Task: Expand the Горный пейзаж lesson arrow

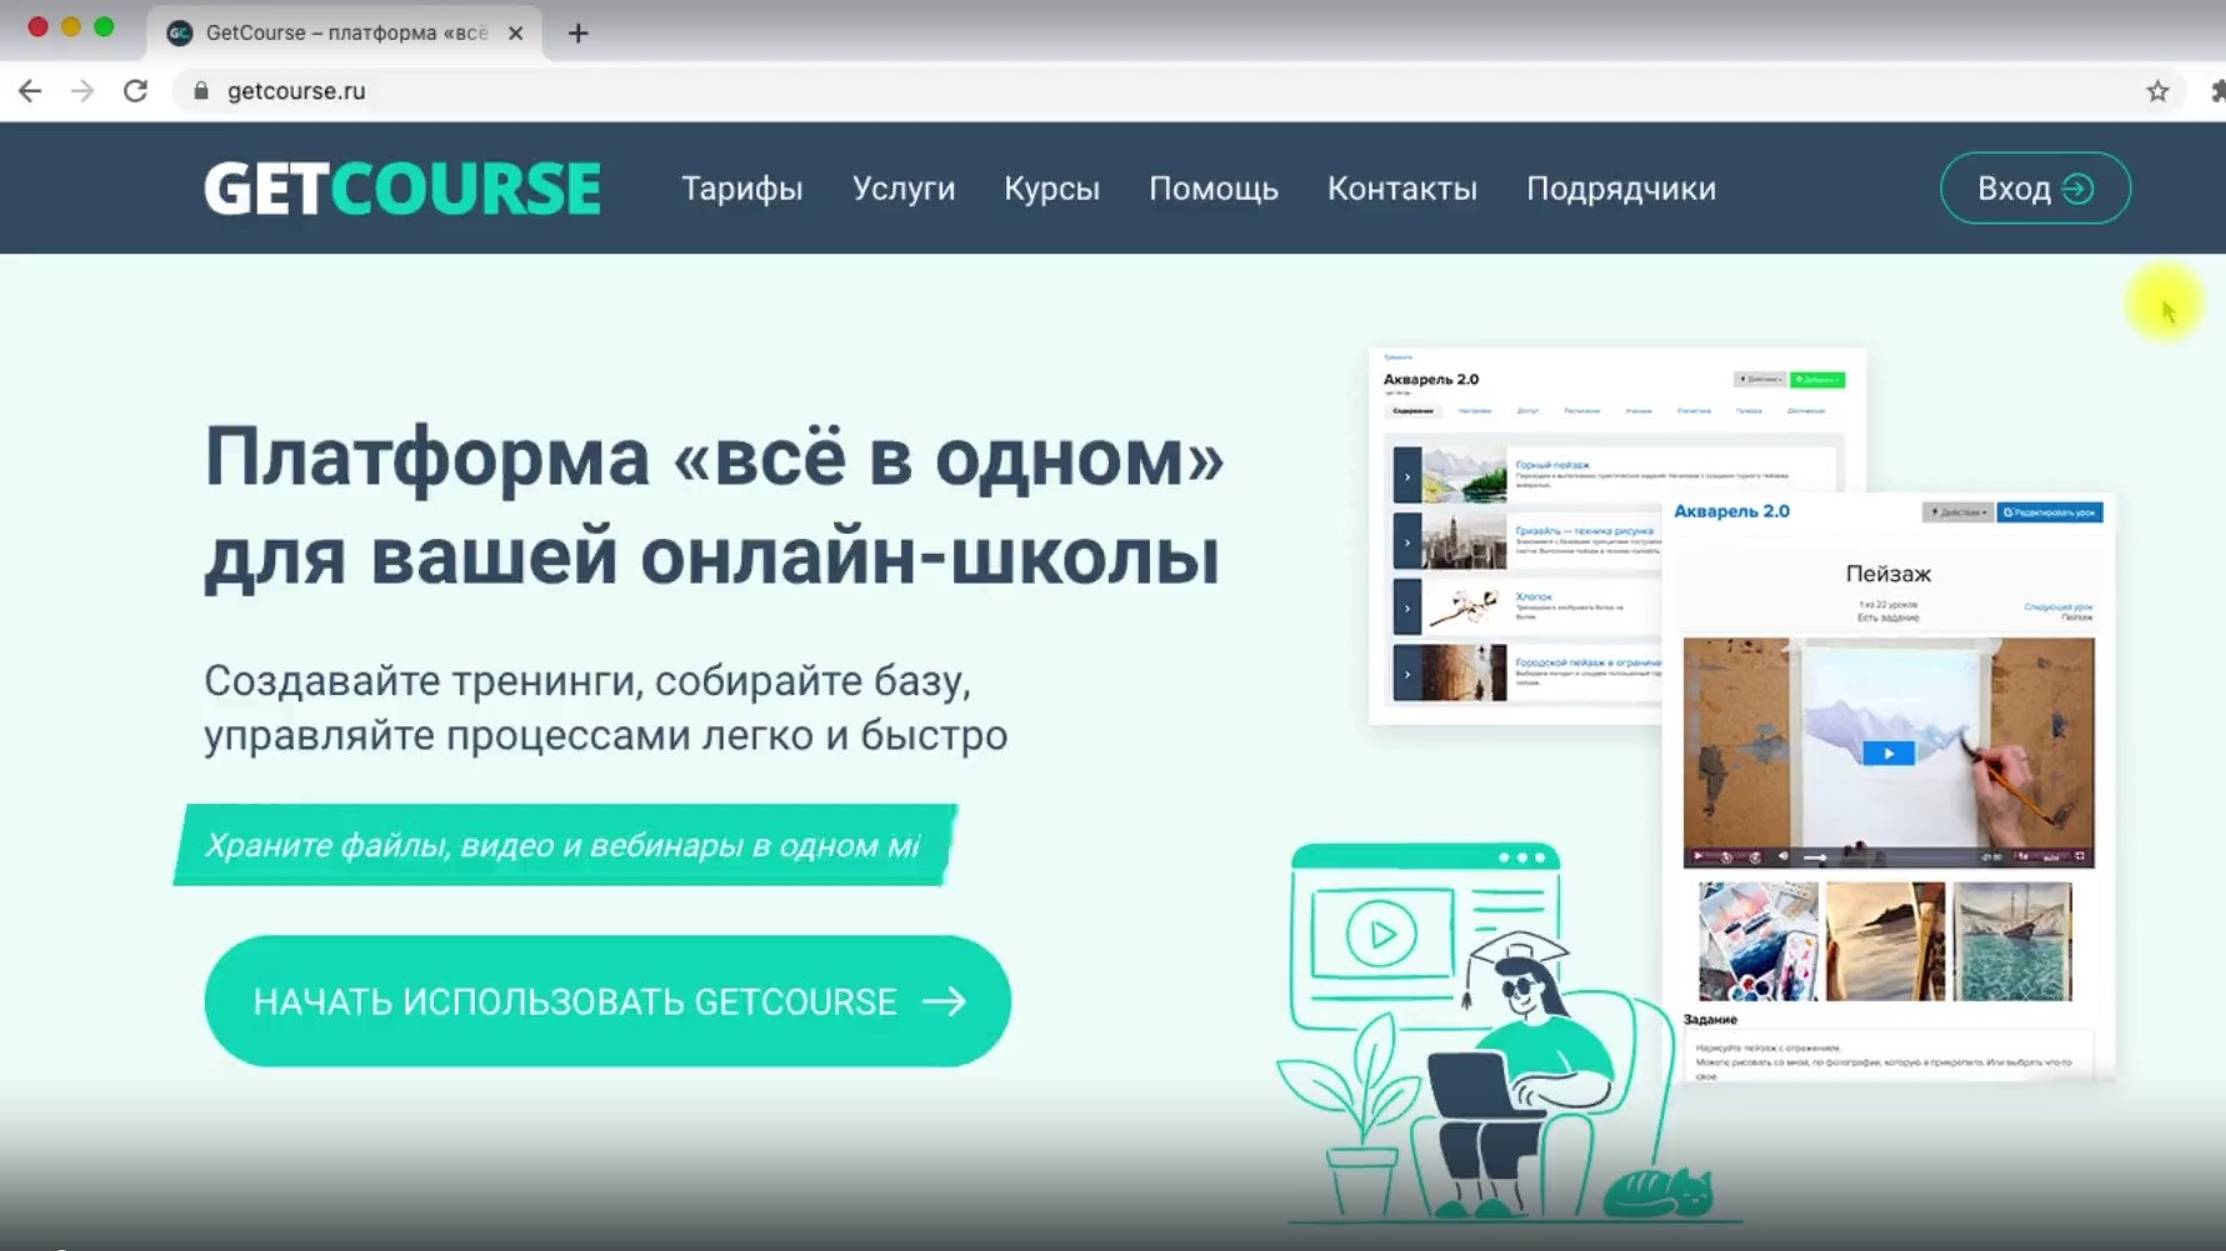Action: click(x=1407, y=477)
